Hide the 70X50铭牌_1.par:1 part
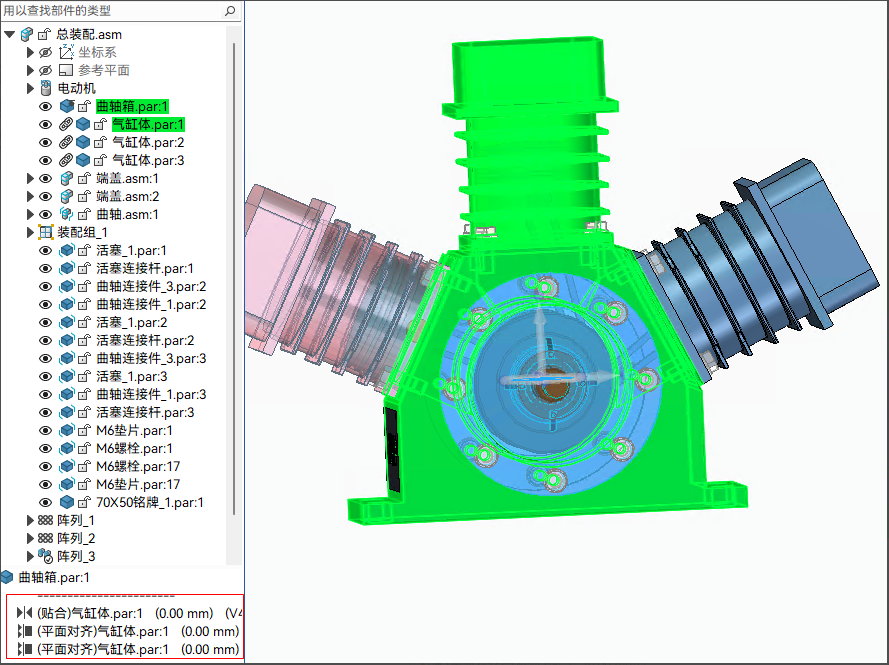This screenshot has width=889, height=665. click(45, 502)
